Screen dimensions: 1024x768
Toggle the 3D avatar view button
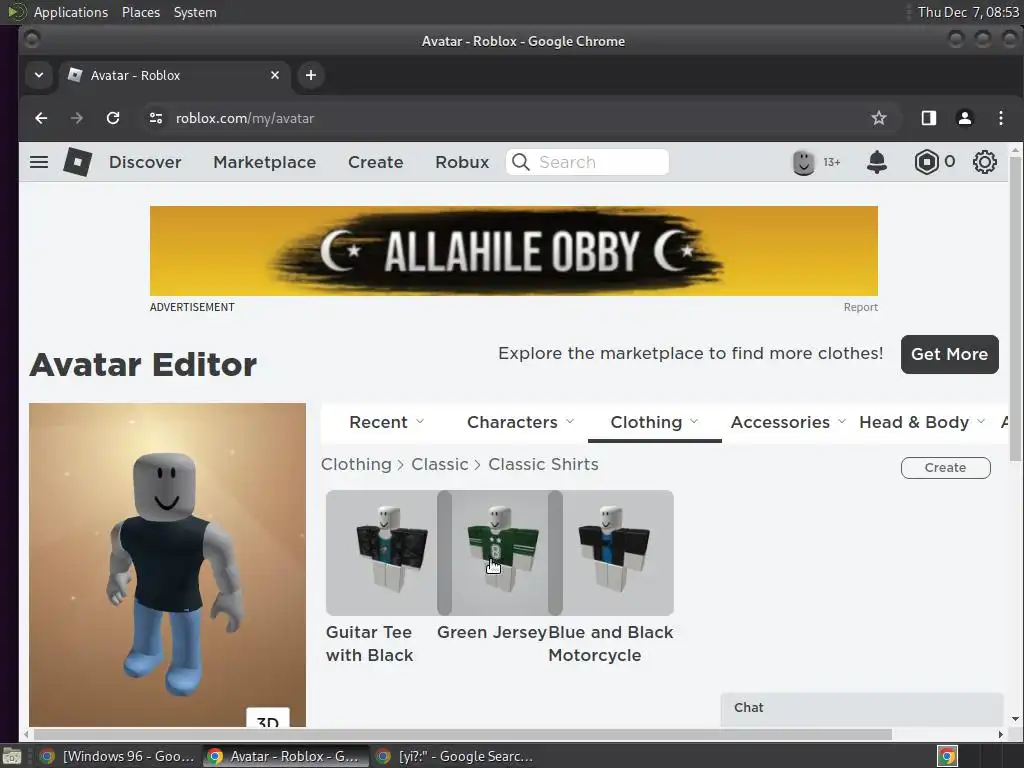(x=268, y=717)
